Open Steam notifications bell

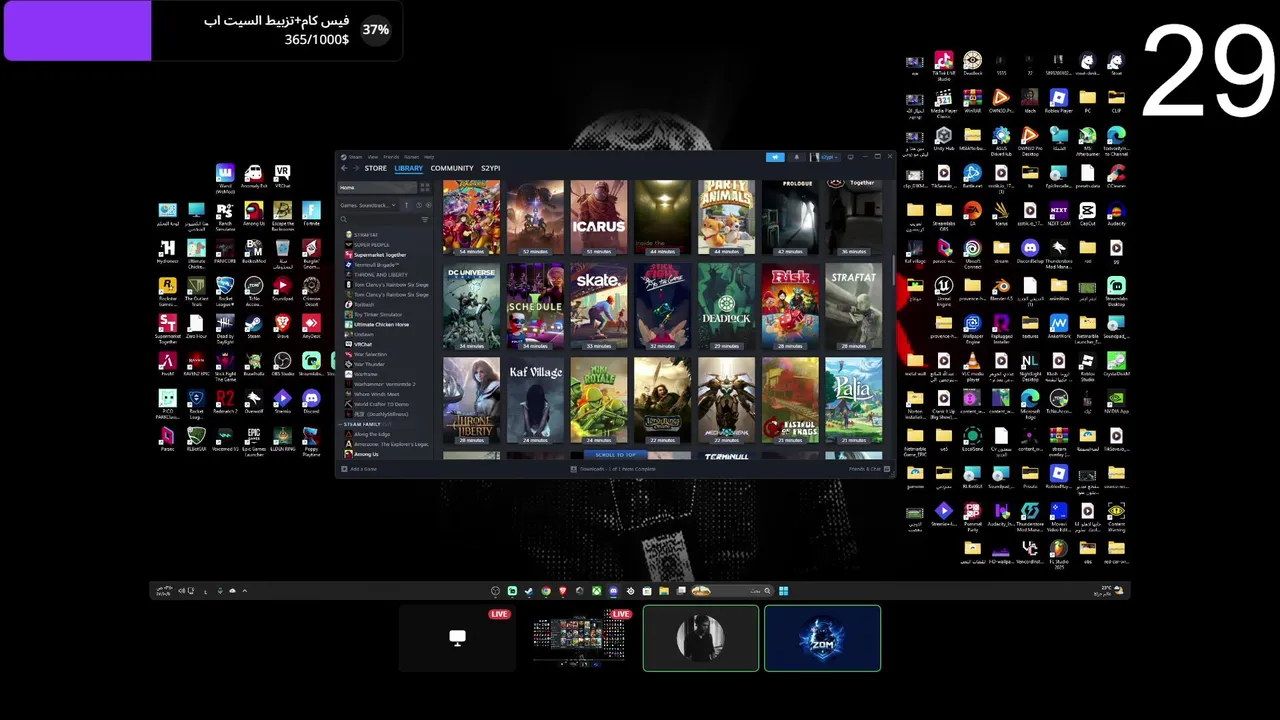(797, 157)
